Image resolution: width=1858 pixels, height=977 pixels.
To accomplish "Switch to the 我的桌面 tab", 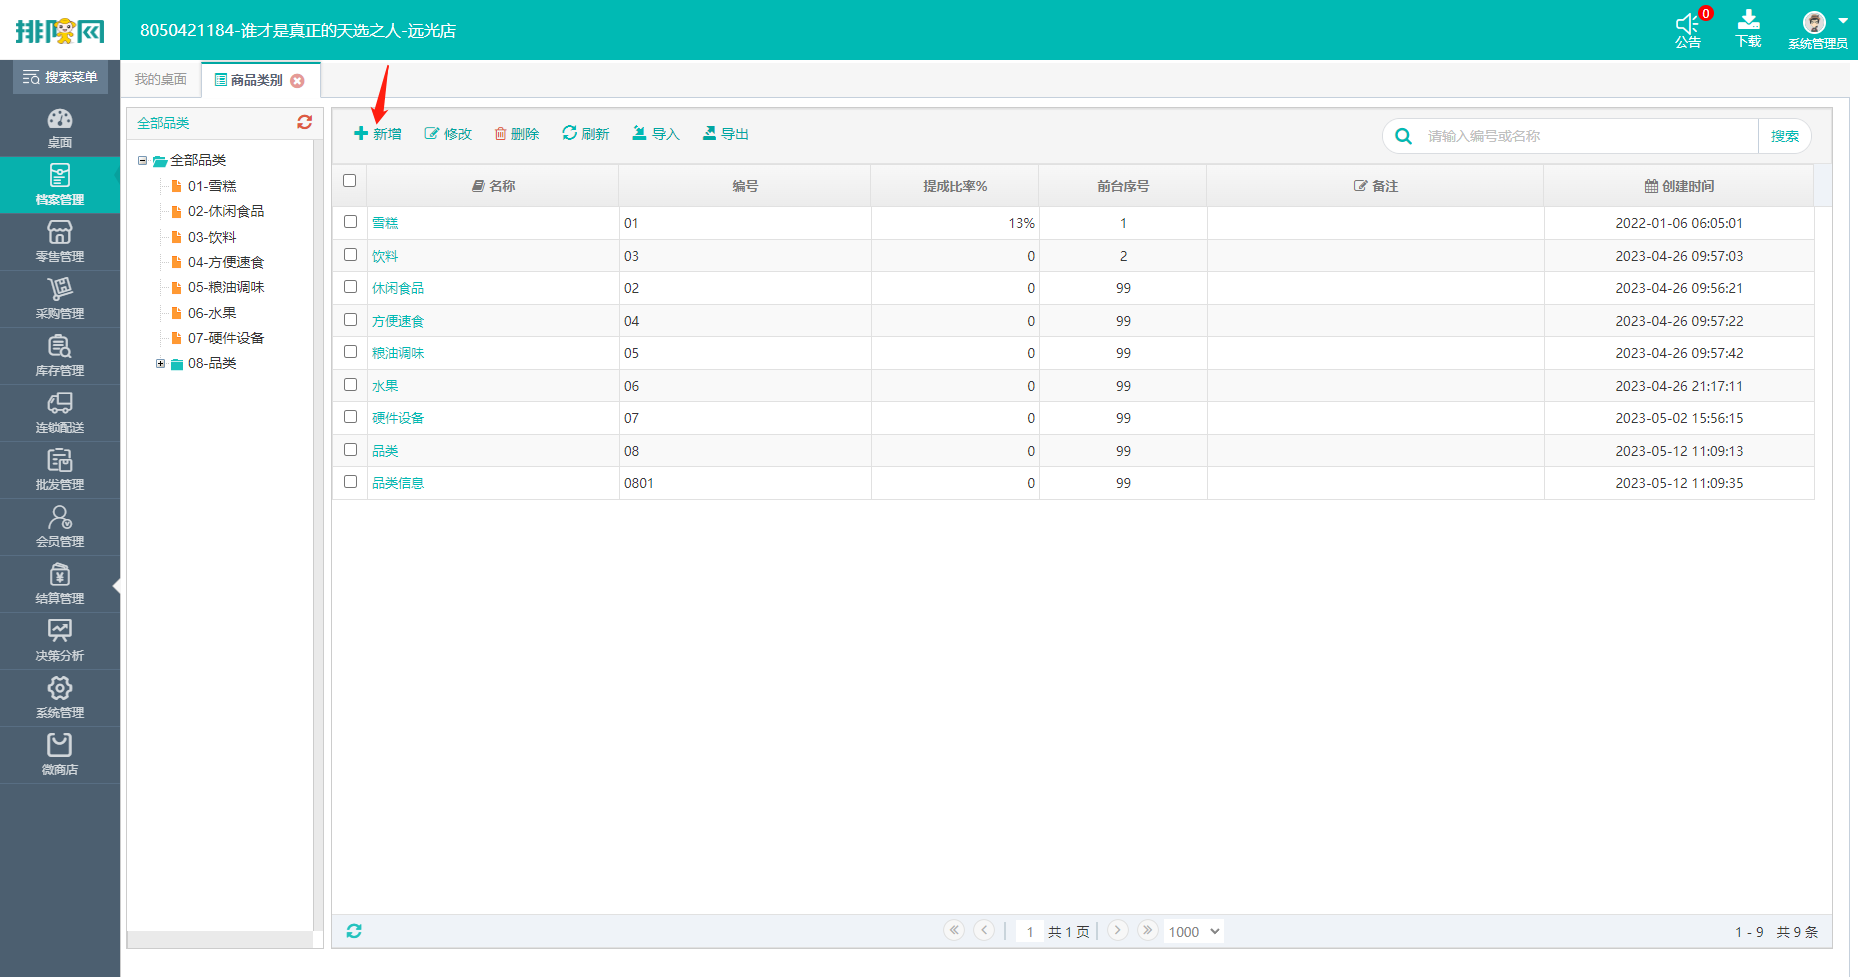I will tap(161, 79).
